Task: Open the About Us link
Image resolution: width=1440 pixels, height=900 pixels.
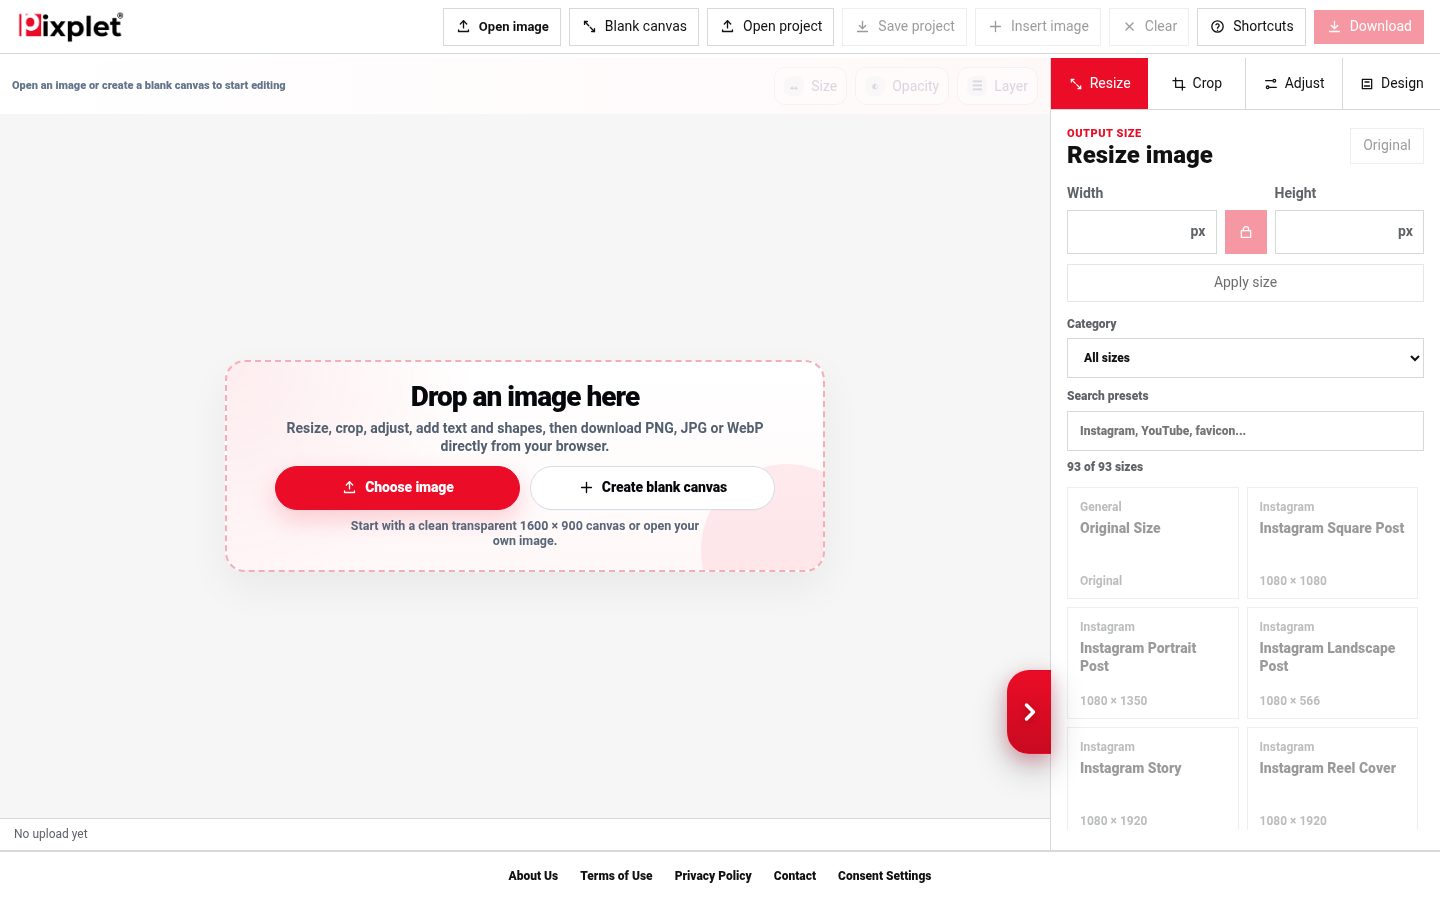Action: click(533, 876)
